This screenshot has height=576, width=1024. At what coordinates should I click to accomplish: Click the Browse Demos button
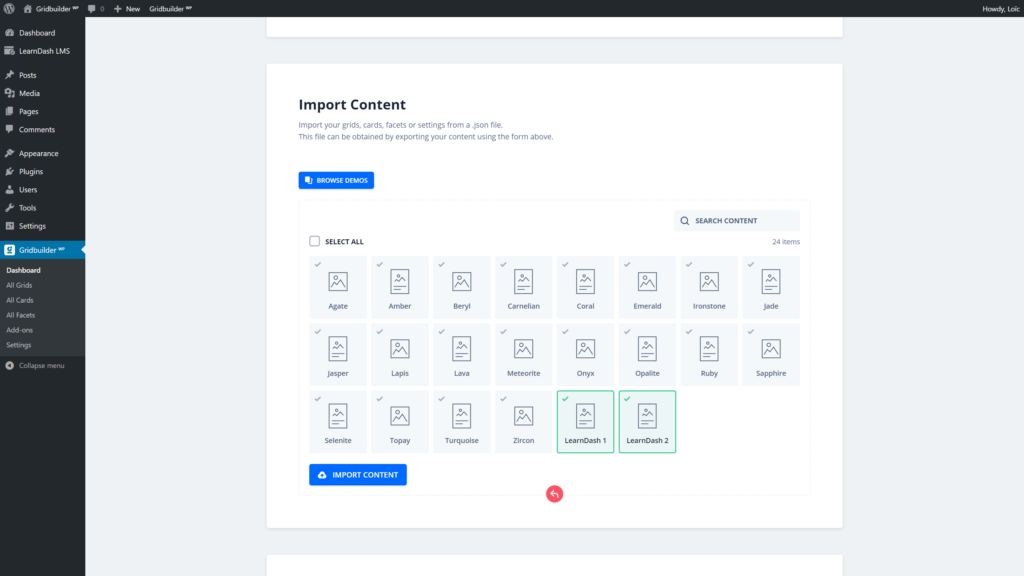point(336,180)
